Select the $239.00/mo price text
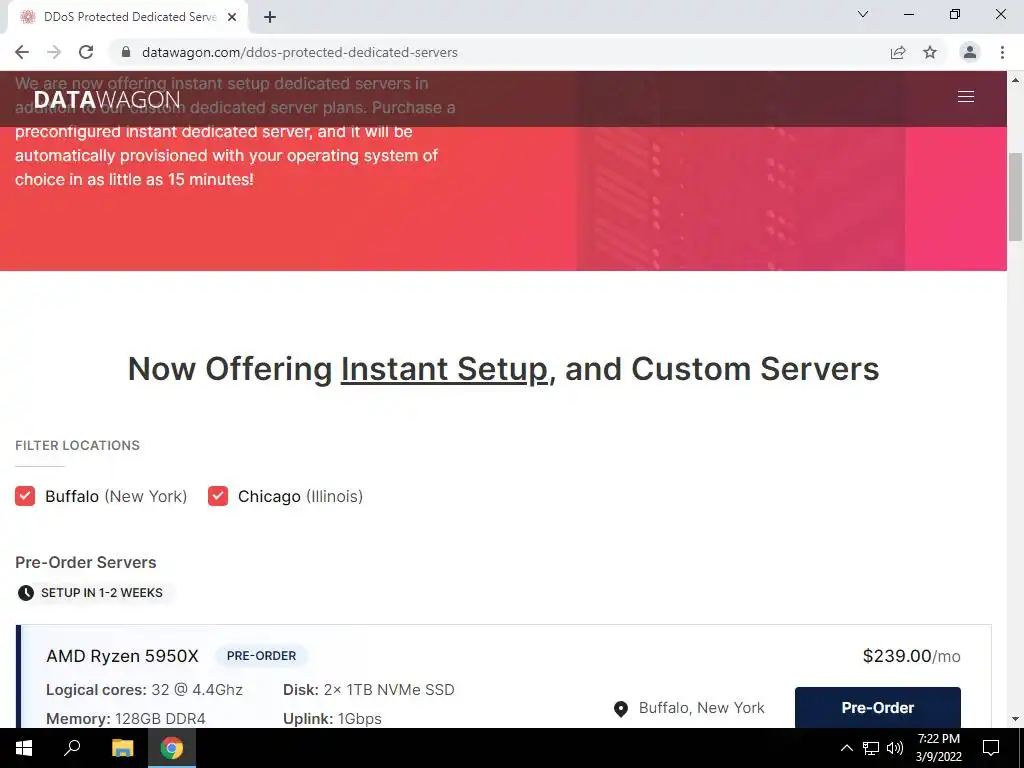The width and height of the screenshot is (1024, 768). (x=912, y=656)
